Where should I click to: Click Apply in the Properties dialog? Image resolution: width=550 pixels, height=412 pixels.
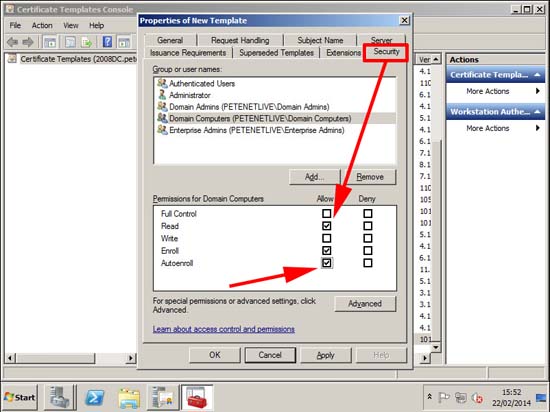coord(326,355)
